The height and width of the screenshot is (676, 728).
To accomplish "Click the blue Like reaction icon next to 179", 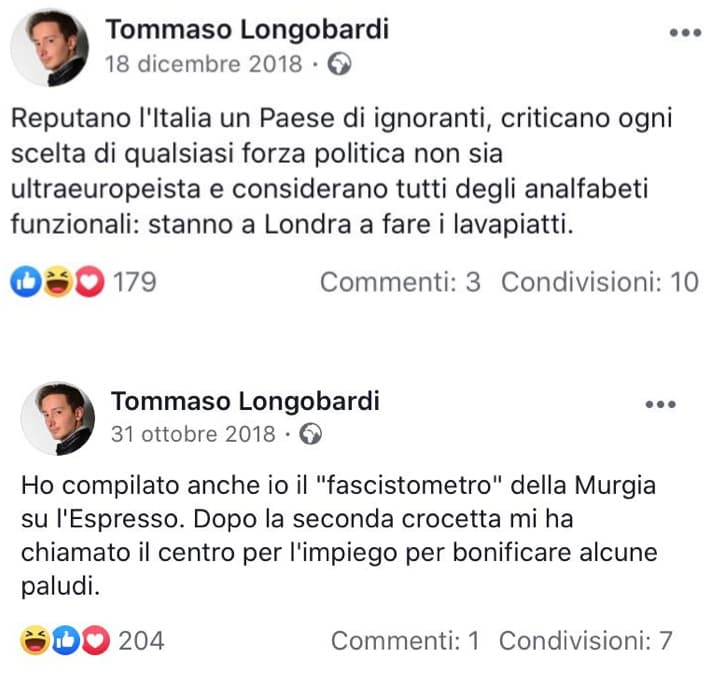I will click(24, 283).
